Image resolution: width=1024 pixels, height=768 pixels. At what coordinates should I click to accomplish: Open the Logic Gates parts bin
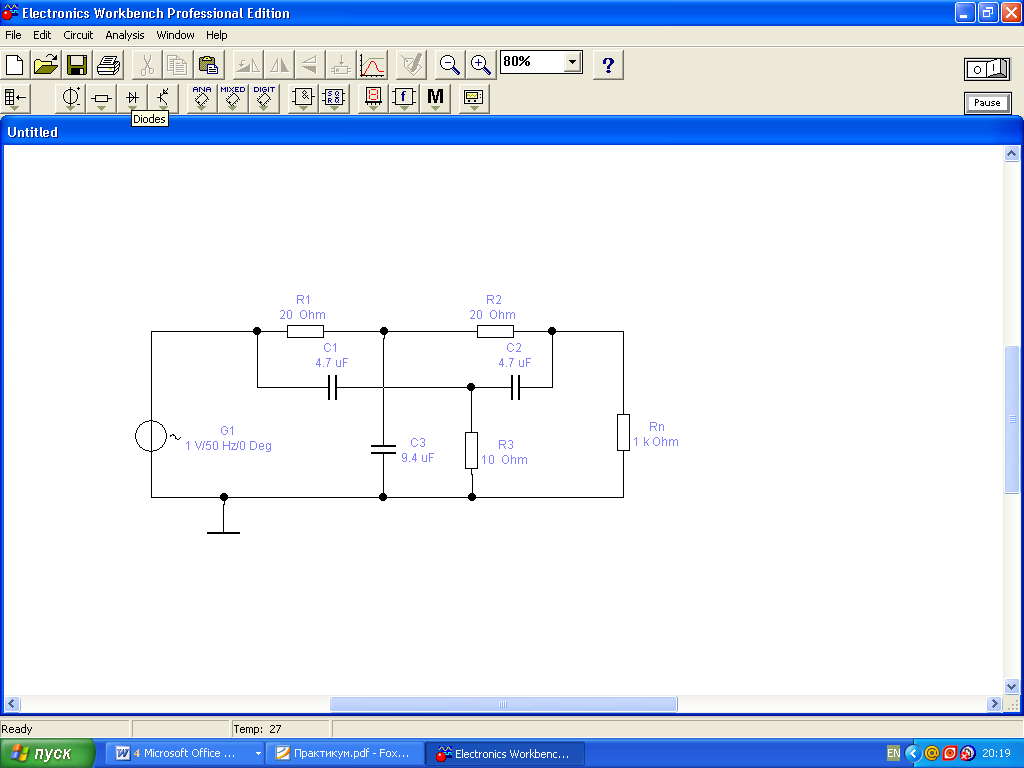(x=303, y=98)
